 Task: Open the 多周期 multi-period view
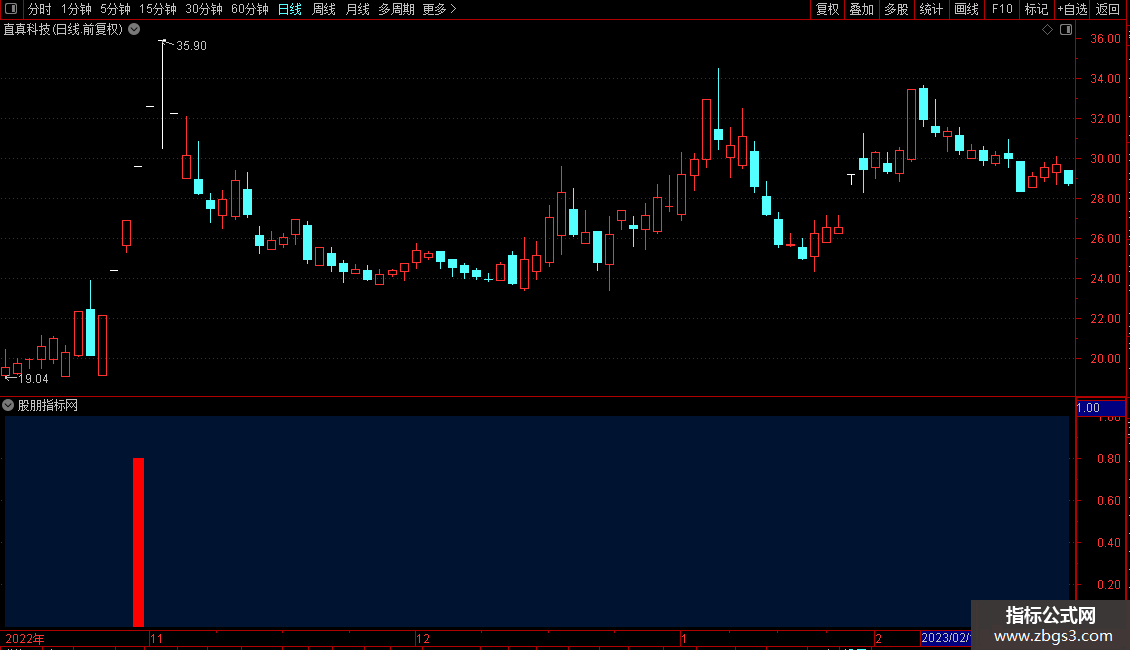click(396, 9)
